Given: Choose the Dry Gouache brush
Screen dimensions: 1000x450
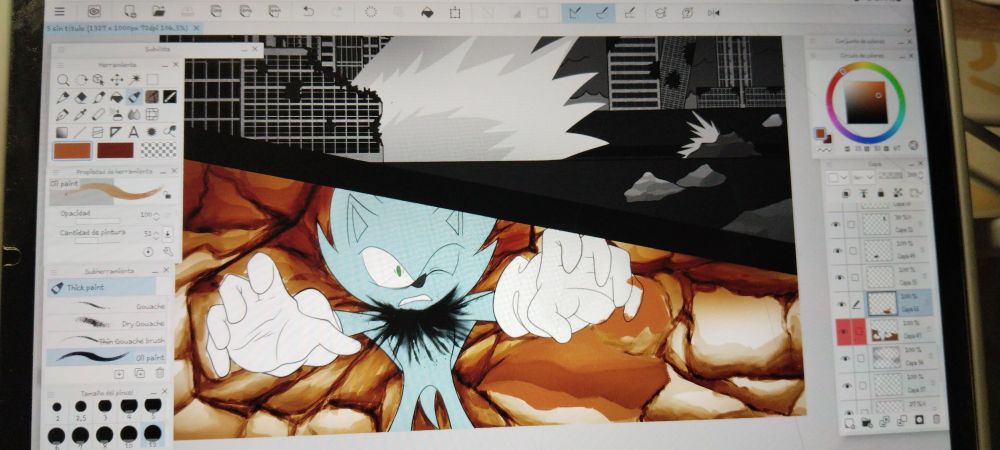Looking at the screenshot, I should 106,323.
